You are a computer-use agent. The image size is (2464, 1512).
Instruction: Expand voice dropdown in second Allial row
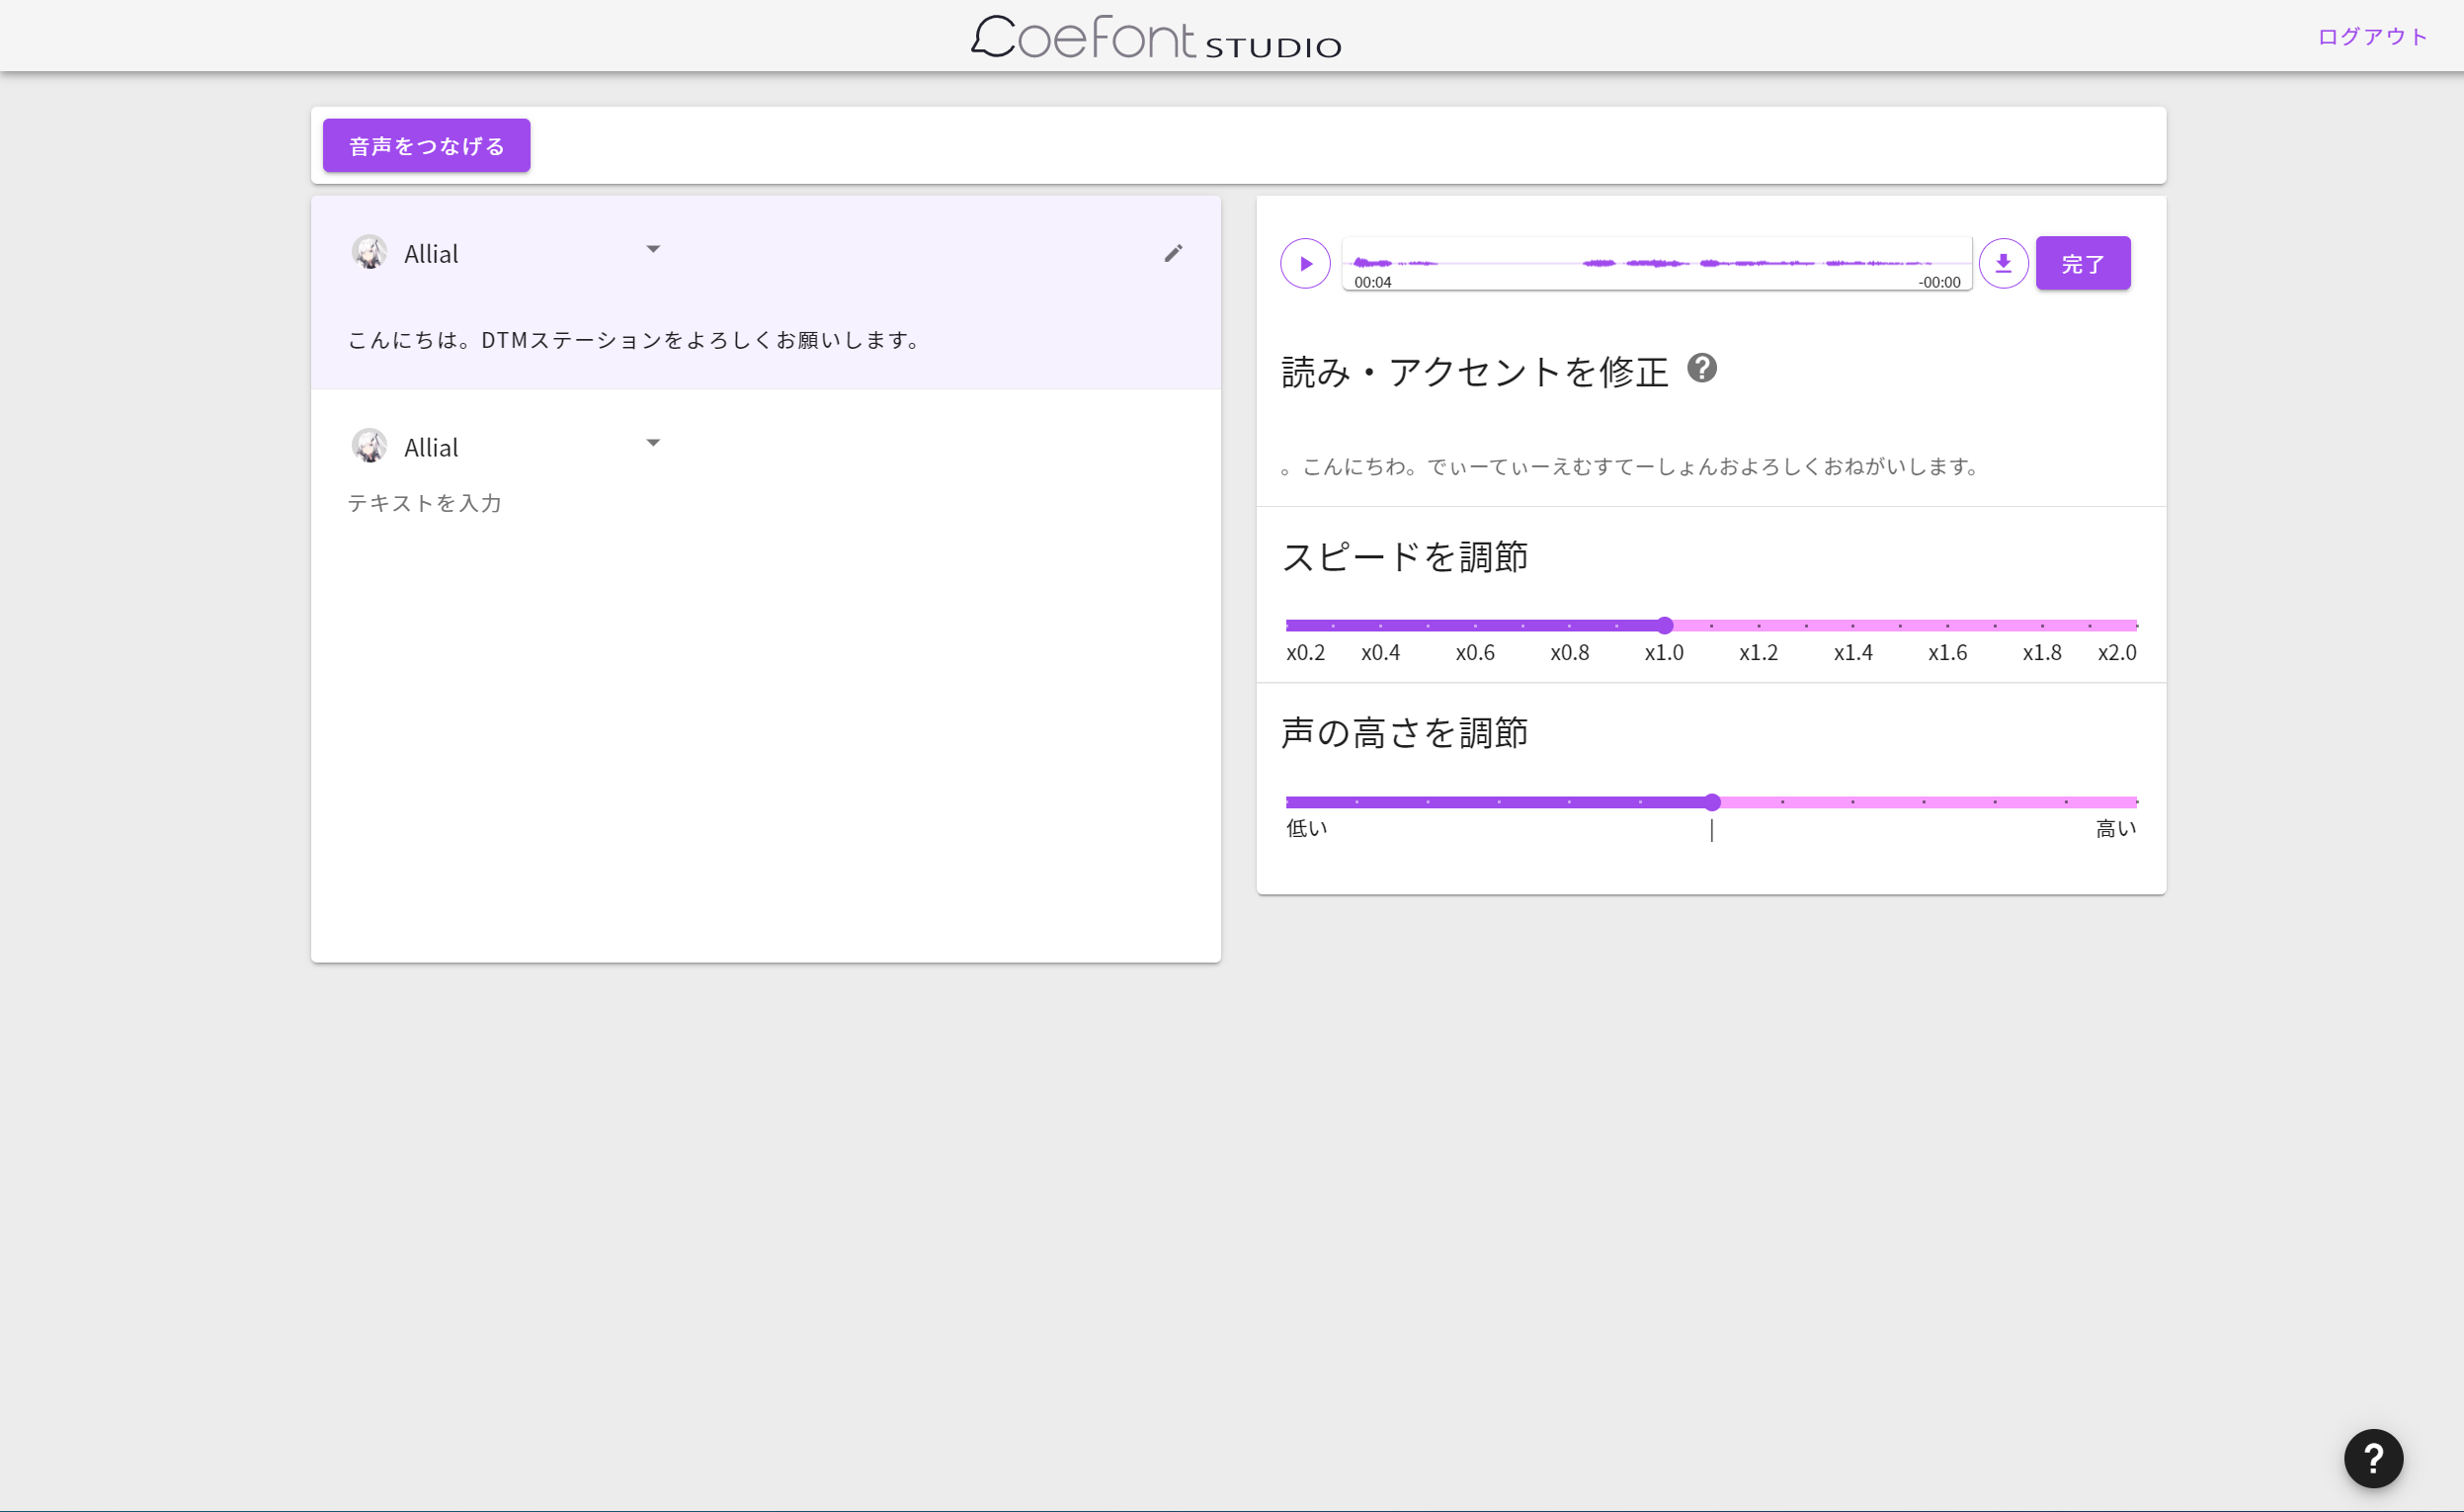[653, 443]
